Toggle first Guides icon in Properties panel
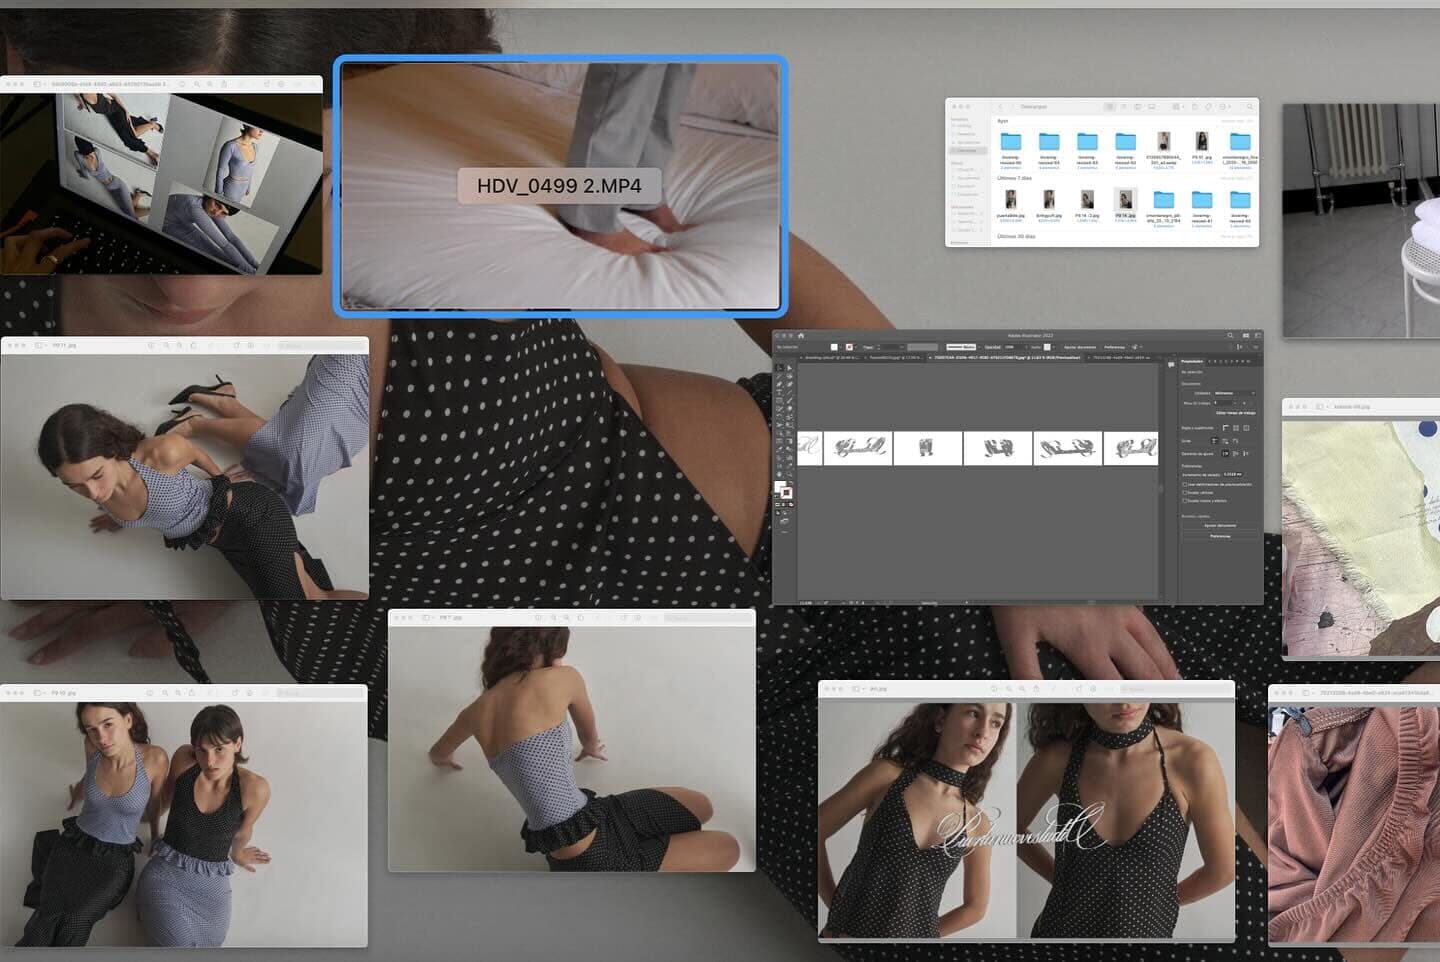This screenshot has height=962, width=1440. pos(1215,441)
